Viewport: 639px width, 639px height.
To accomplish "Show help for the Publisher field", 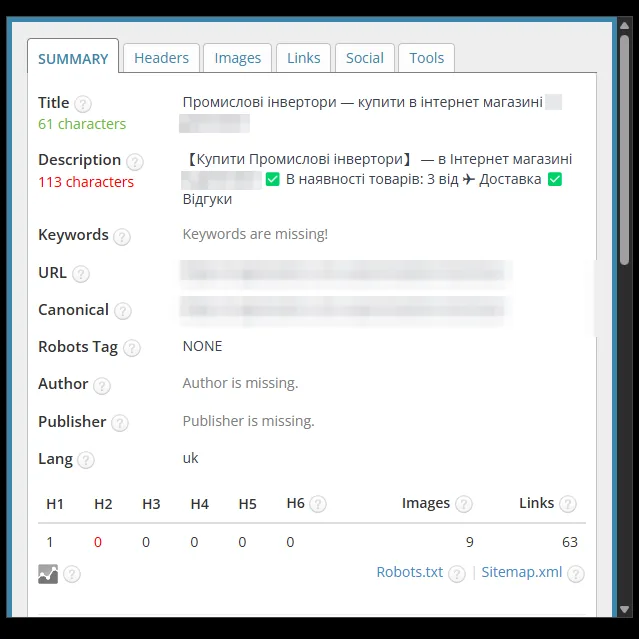I will coord(120,423).
